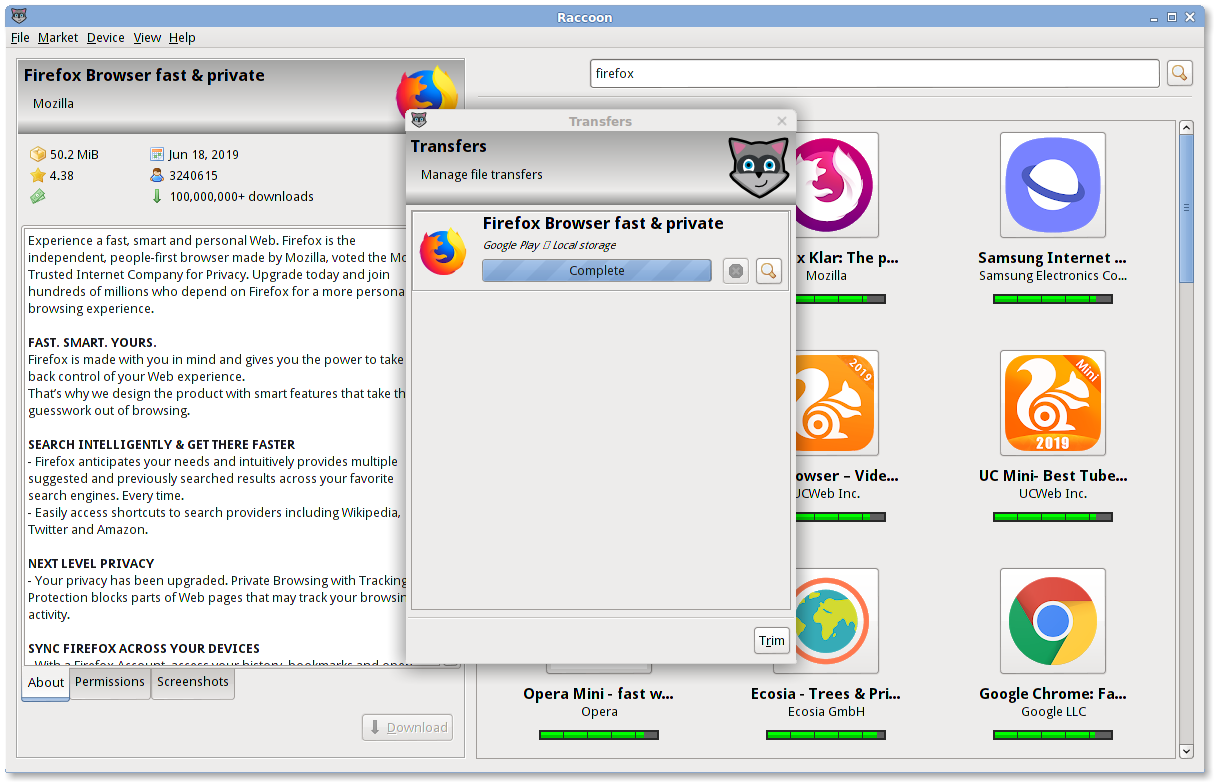This screenshot has width=1214, height=782.
Task: Click the Samsung Electronics Co... publisher label
Action: pyautogui.click(x=1053, y=276)
